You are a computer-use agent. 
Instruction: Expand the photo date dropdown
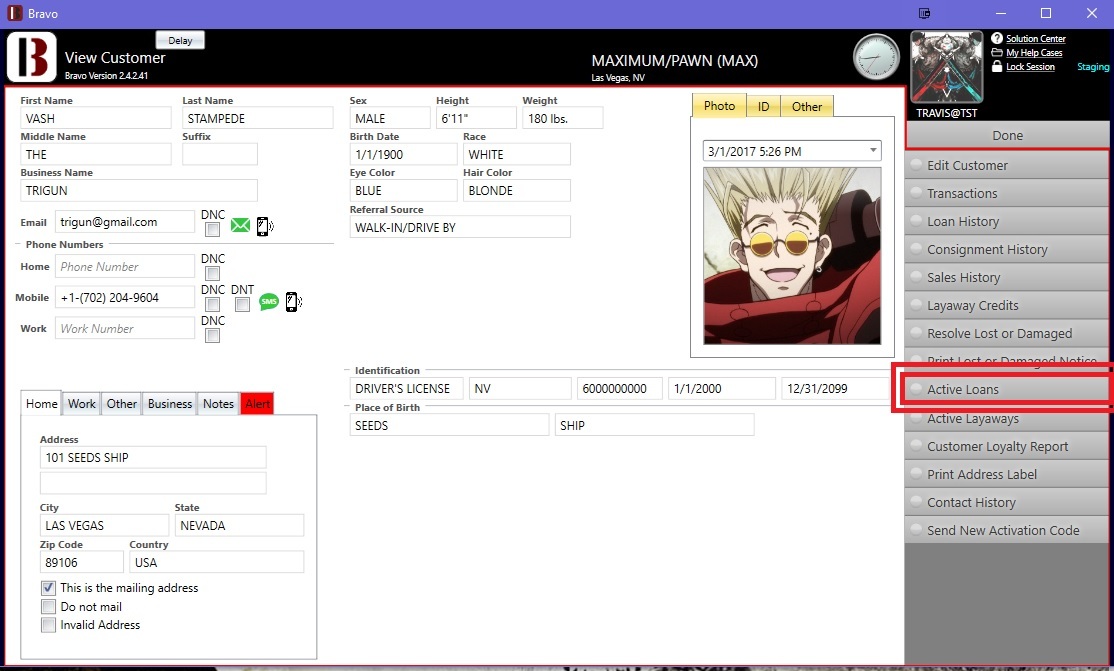point(873,151)
